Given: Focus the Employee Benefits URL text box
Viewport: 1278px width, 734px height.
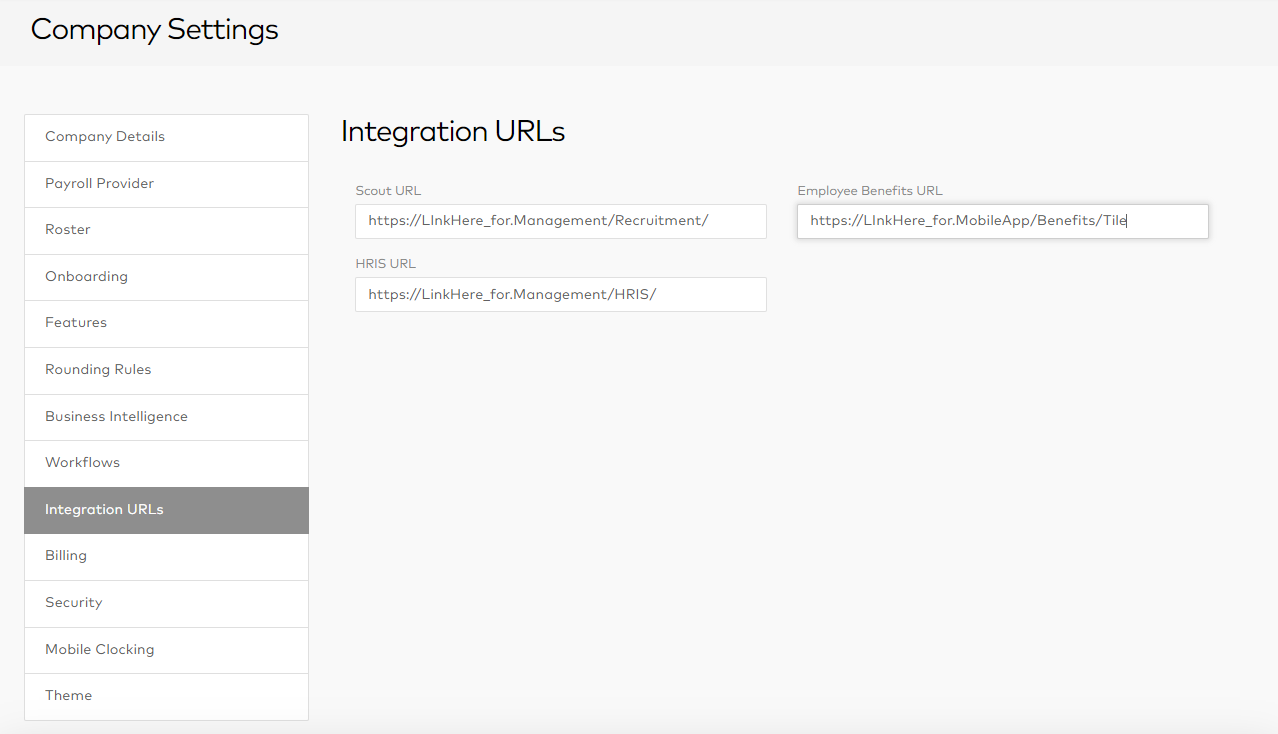Looking at the screenshot, I should [x=1002, y=221].
